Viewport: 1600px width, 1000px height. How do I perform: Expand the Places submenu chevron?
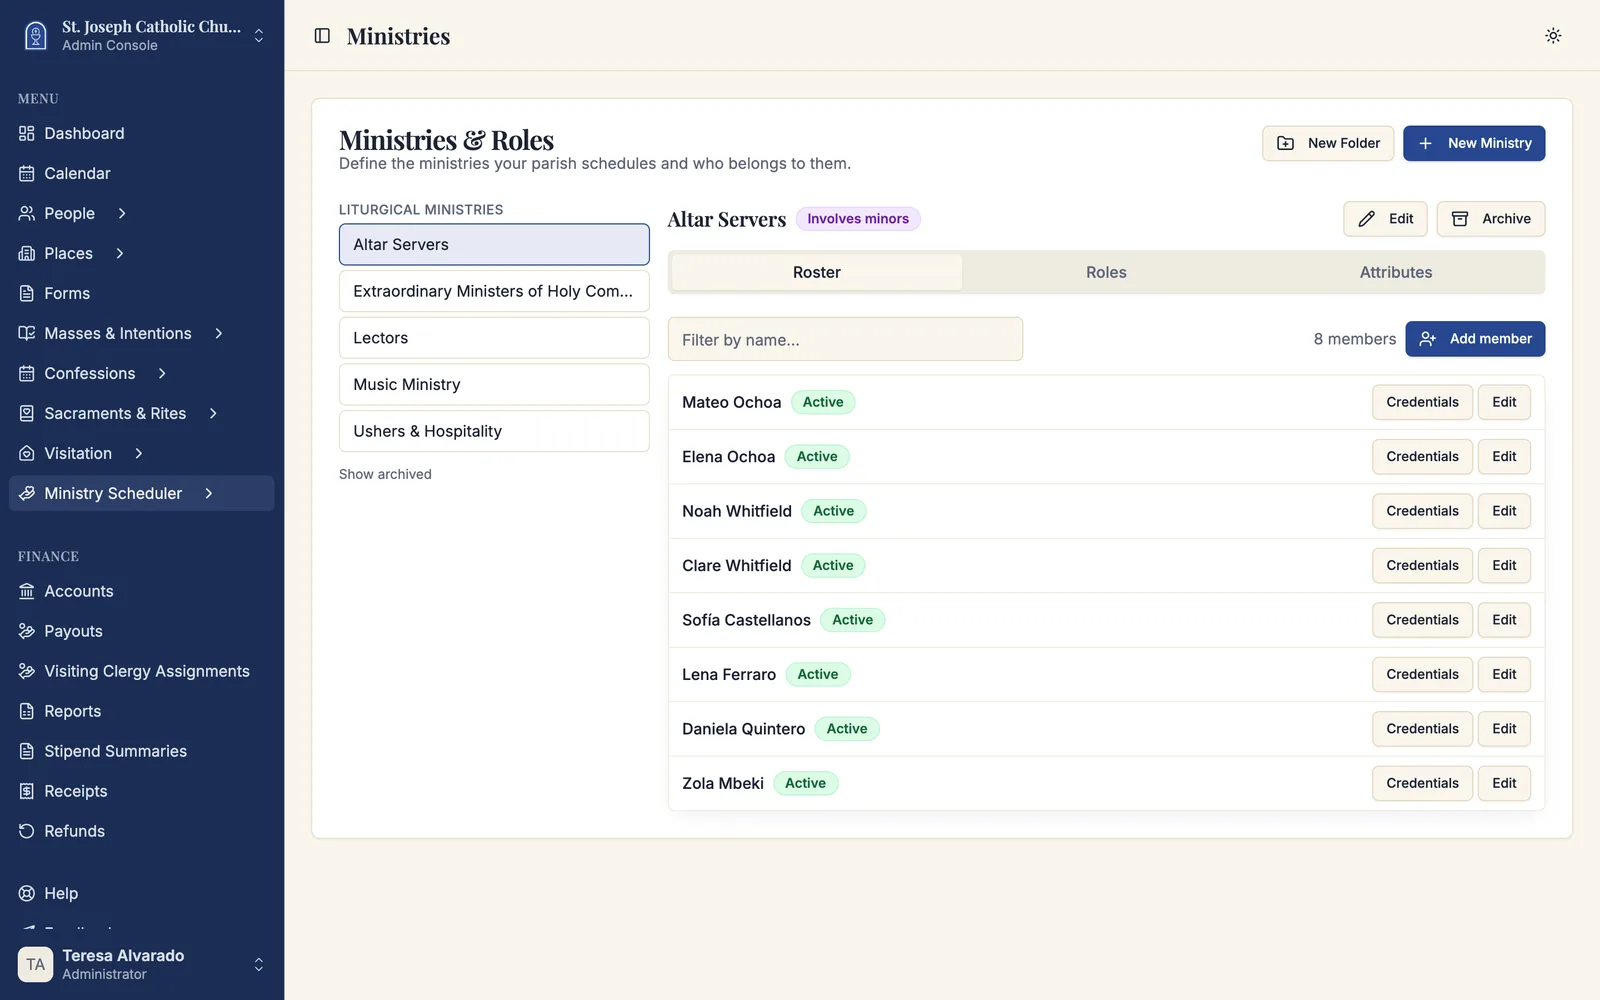pos(120,254)
